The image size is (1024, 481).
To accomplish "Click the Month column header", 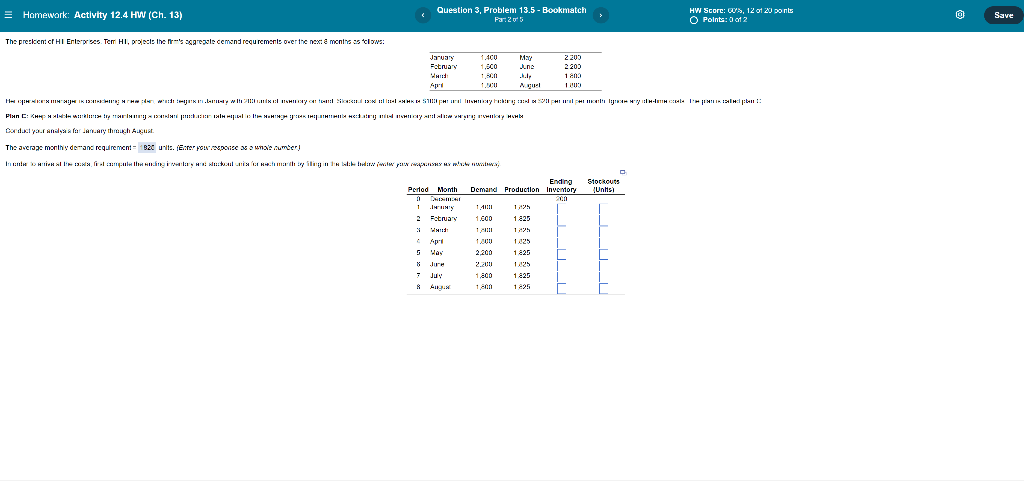I will [x=447, y=189].
